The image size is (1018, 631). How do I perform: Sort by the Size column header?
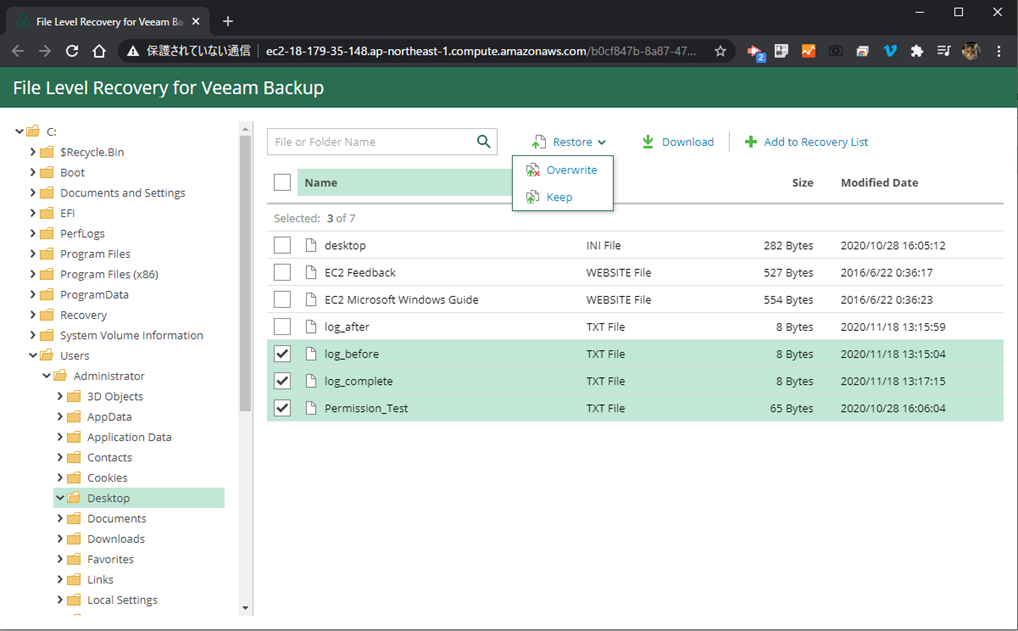pyautogui.click(x=802, y=182)
